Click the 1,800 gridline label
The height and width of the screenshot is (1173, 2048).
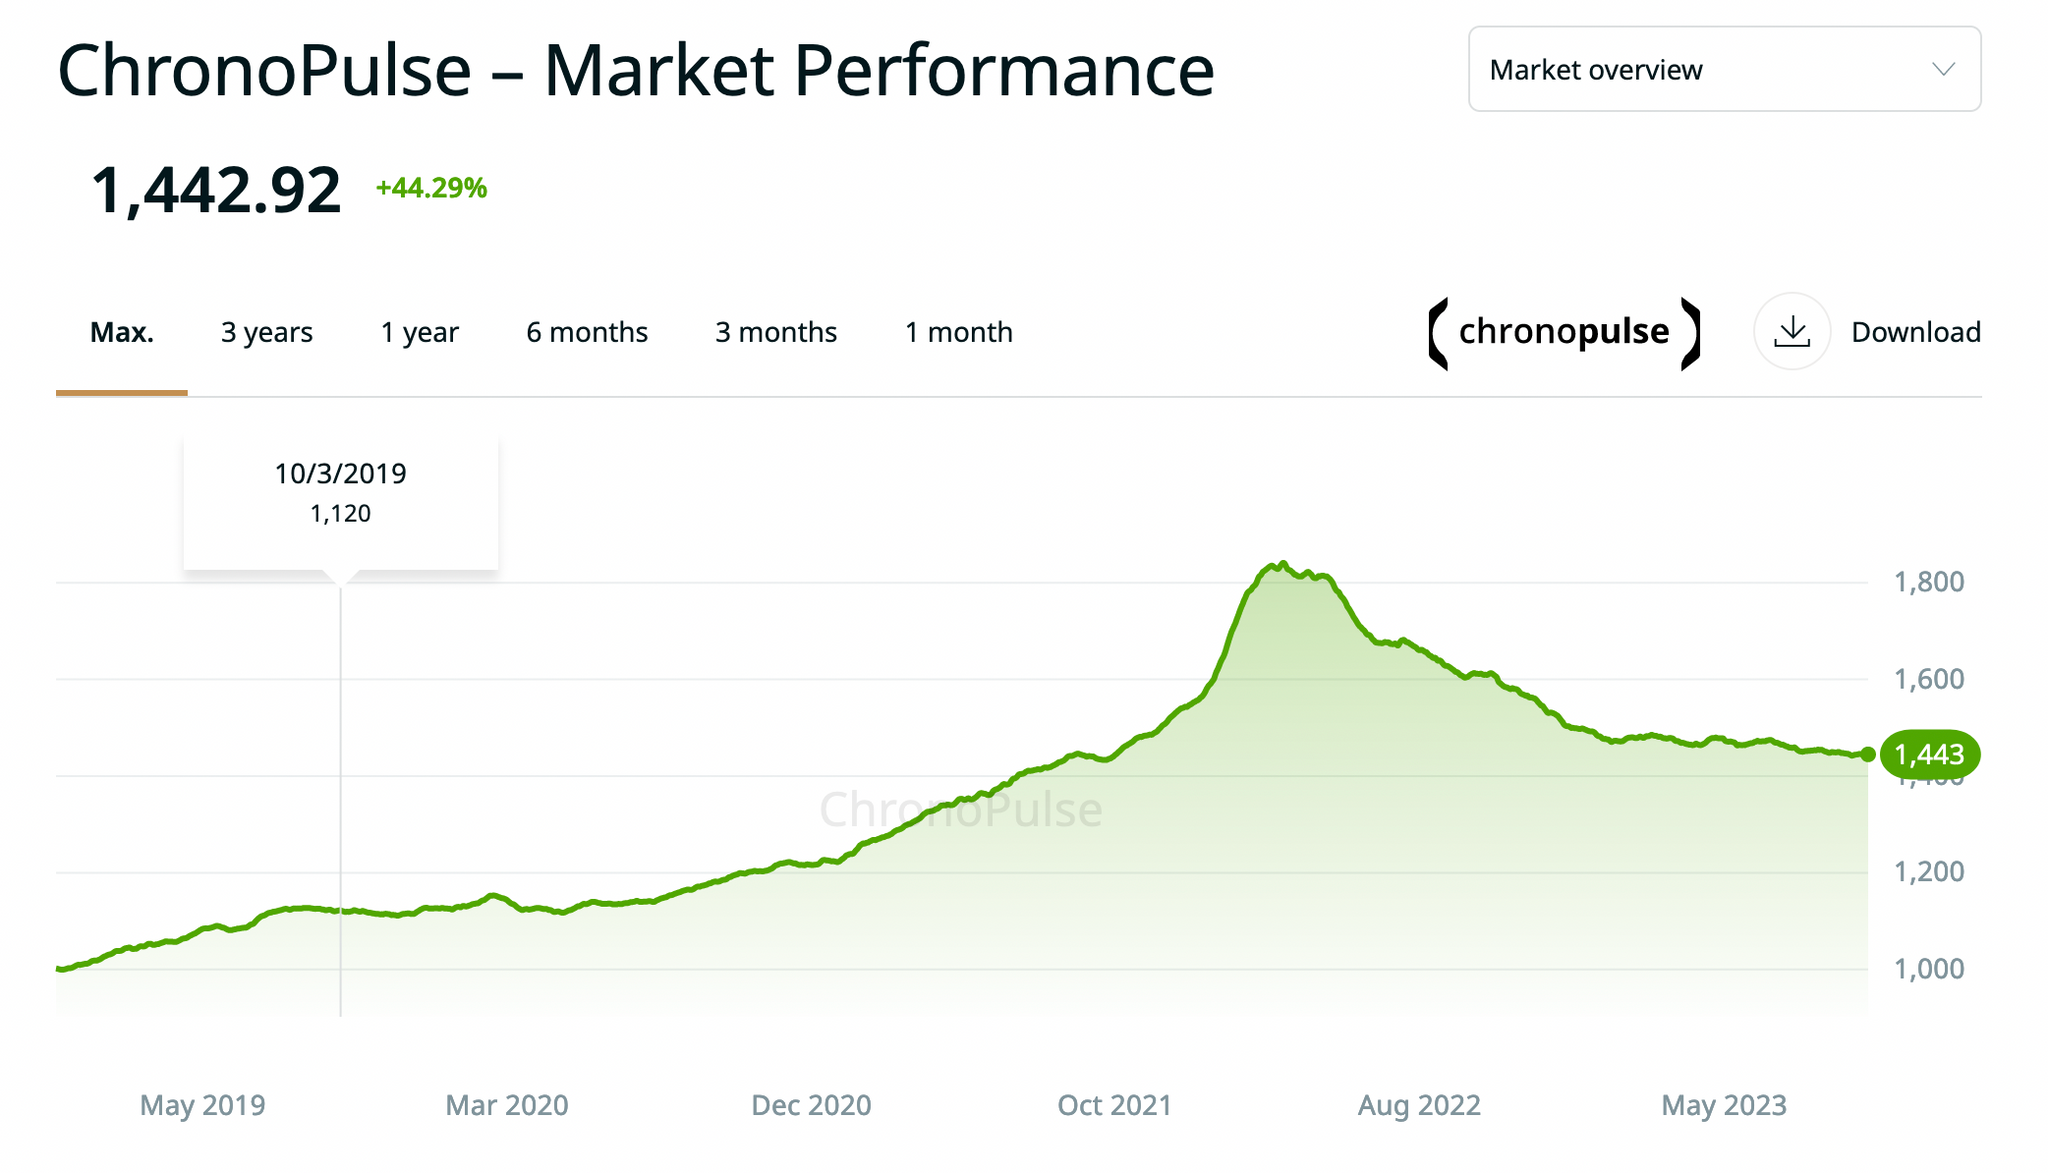coord(1928,581)
